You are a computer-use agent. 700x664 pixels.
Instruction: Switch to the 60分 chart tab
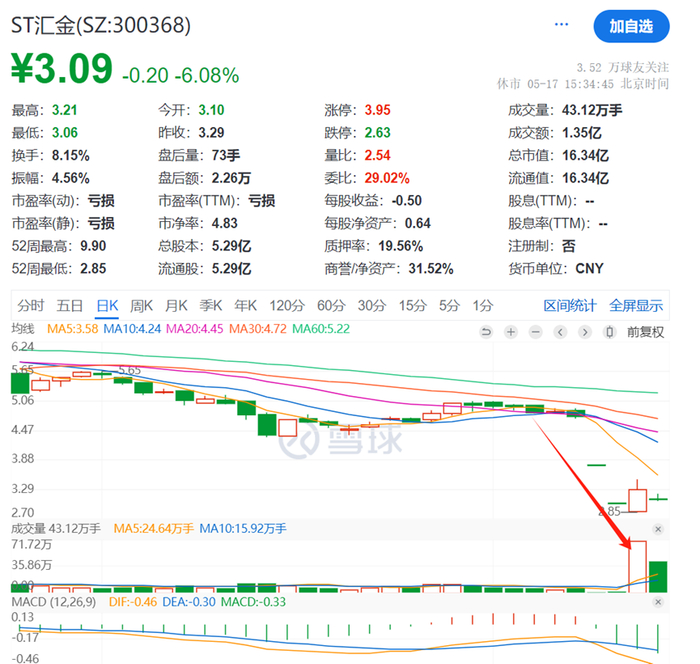331,306
